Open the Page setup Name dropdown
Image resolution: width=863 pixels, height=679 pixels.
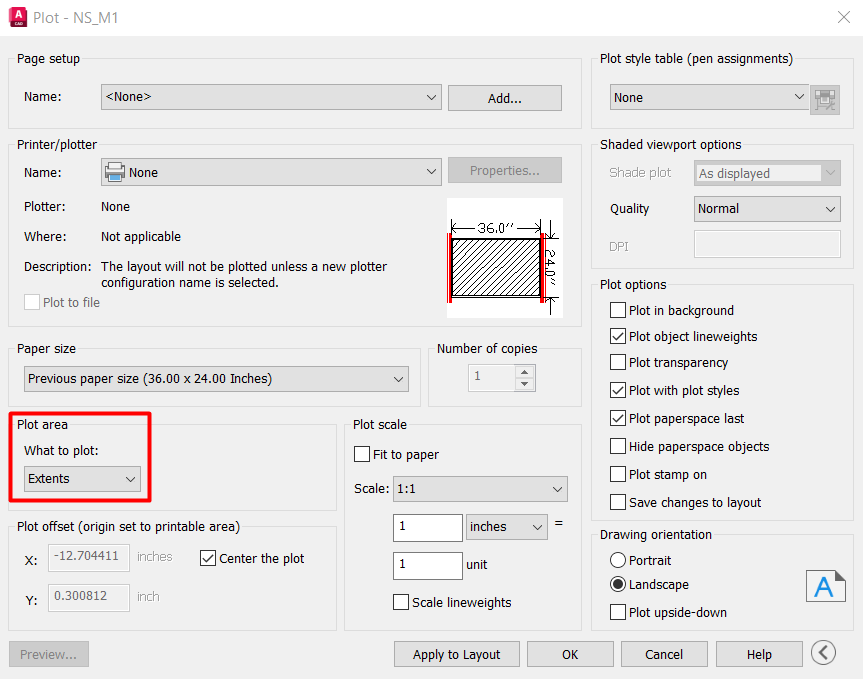point(271,97)
